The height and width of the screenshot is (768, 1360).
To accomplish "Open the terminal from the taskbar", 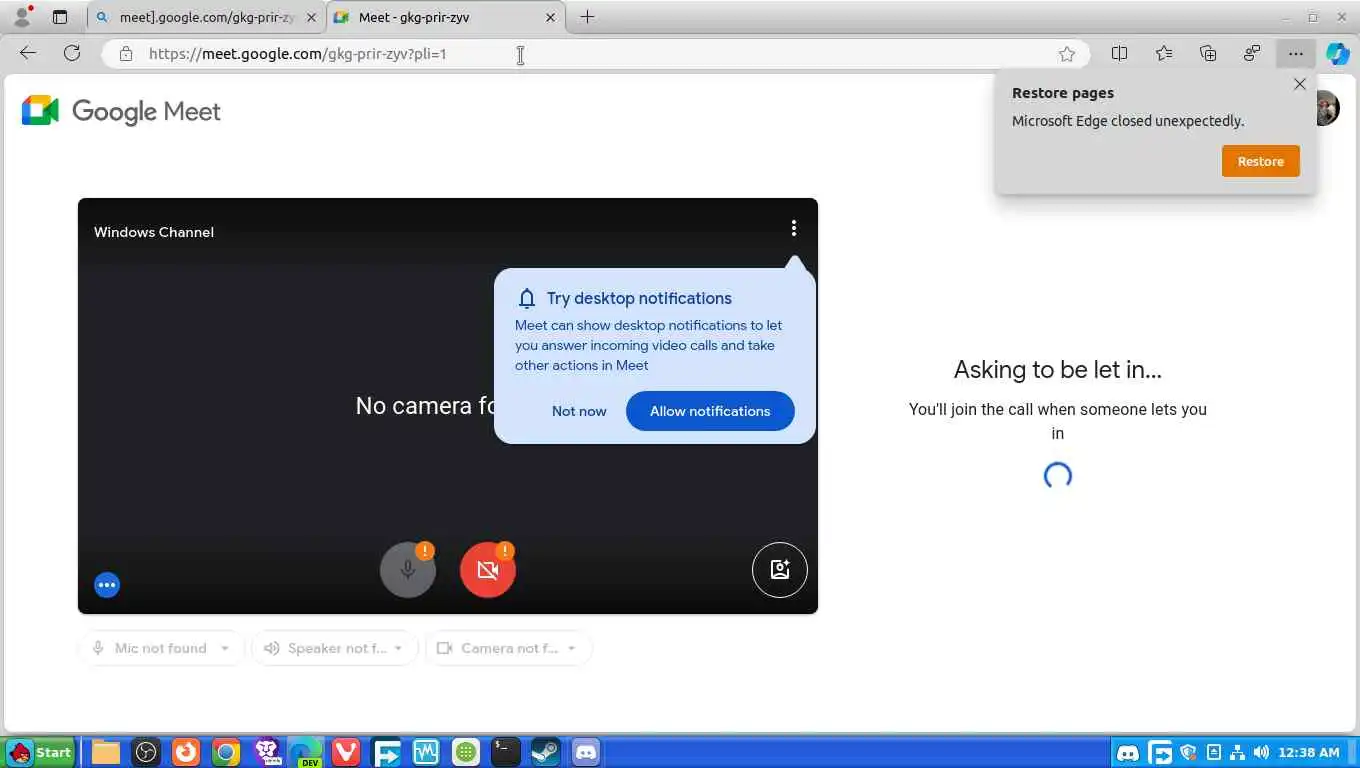I will coord(506,752).
